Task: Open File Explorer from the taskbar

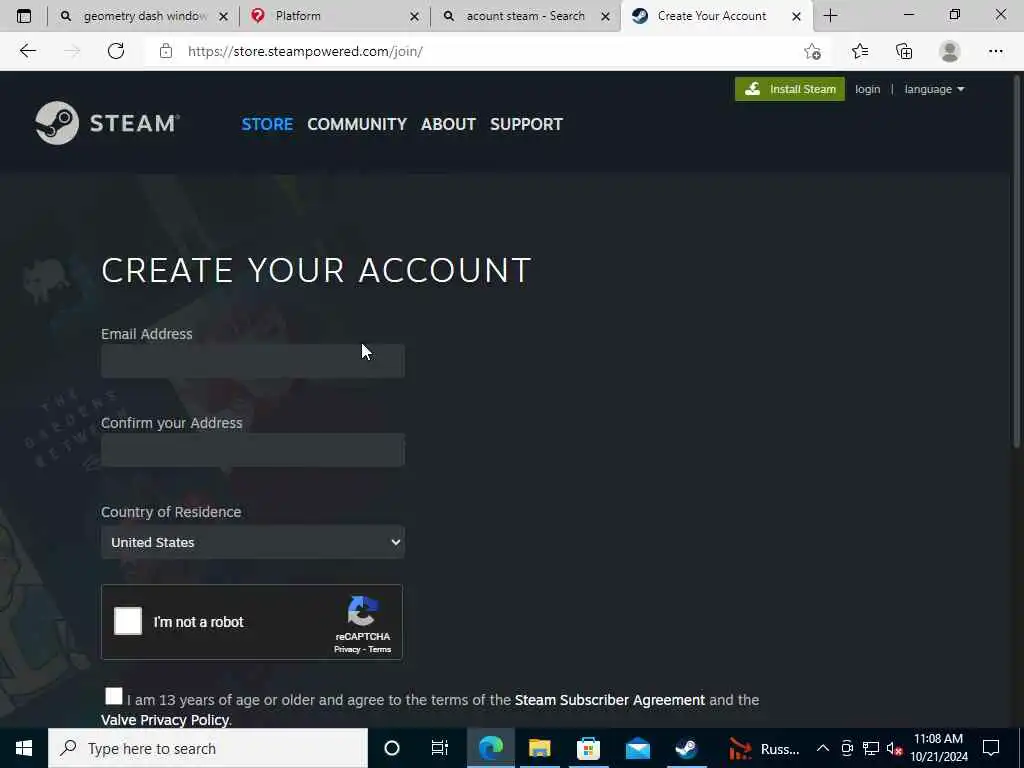Action: pyautogui.click(x=539, y=748)
